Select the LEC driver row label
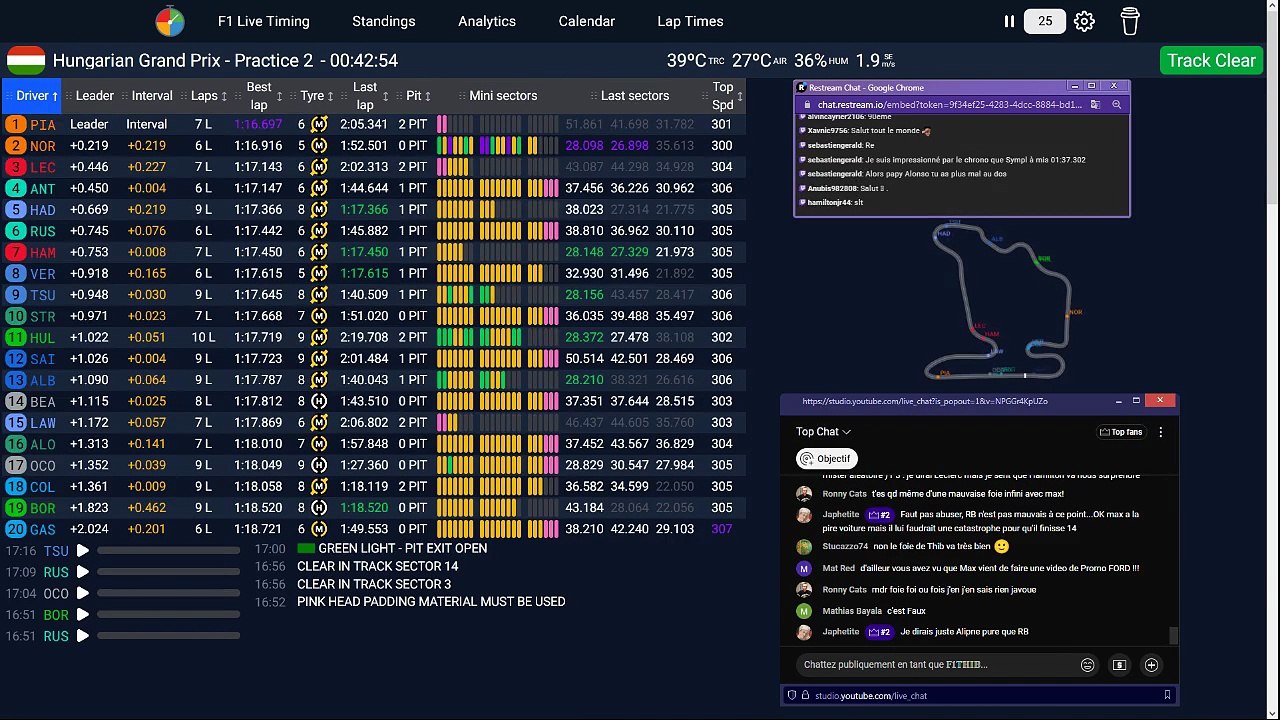1280x720 pixels. (x=43, y=167)
